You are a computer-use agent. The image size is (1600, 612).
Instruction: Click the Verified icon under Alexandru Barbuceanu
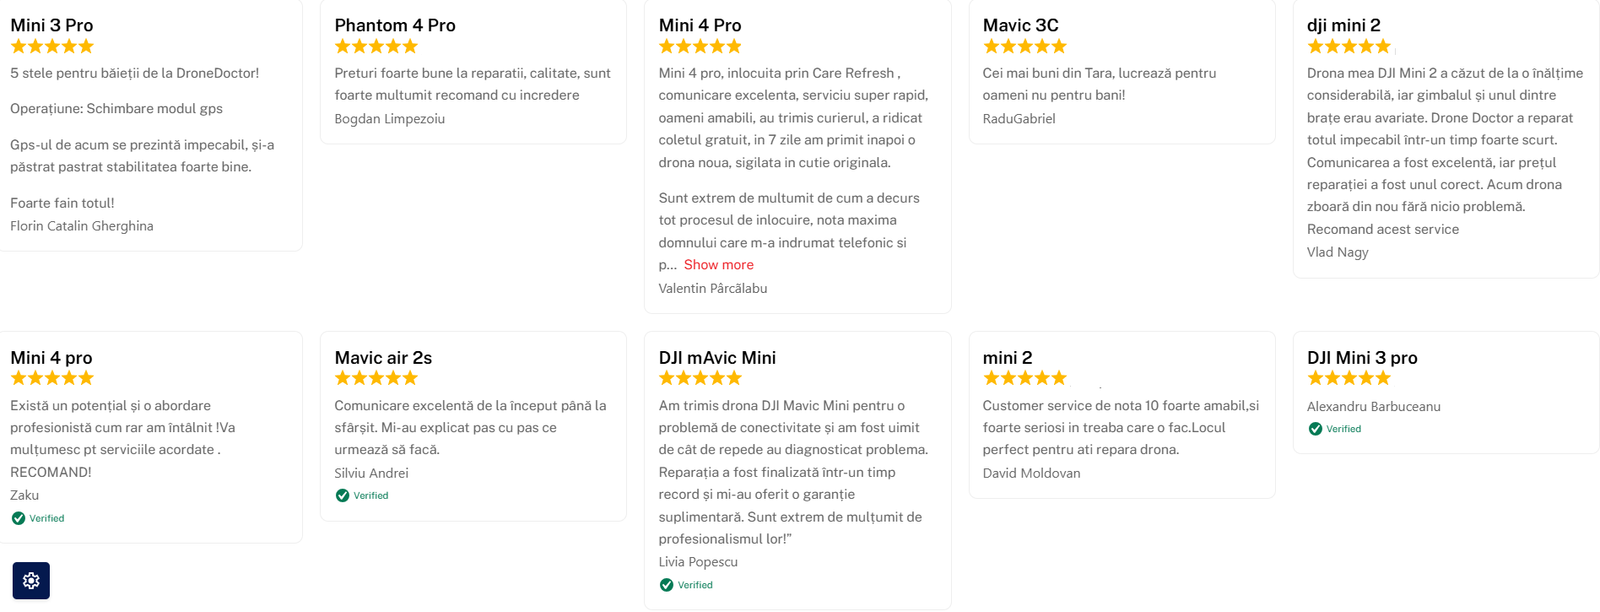coord(1316,429)
